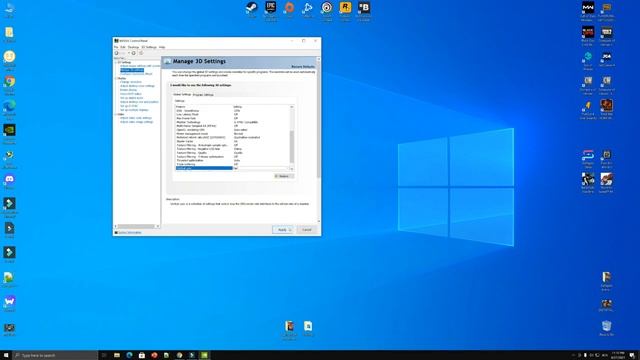Click the Restore Defaults link
640x360 pixels.
pyautogui.click(x=303, y=67)
